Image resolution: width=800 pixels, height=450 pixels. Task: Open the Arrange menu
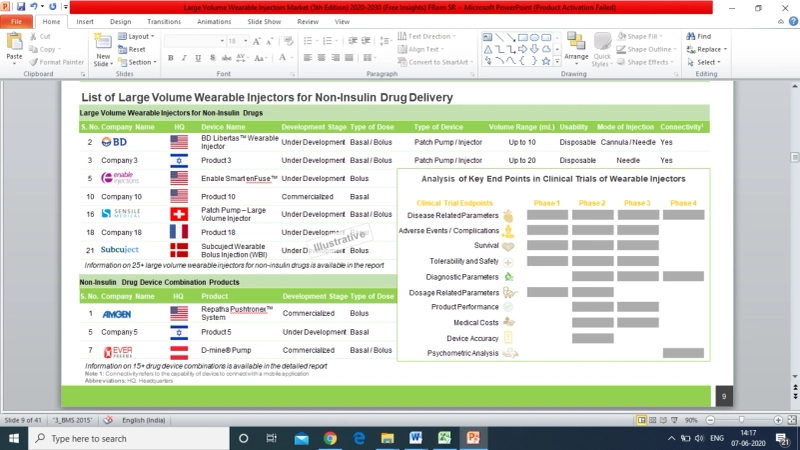tap(576, 49)
